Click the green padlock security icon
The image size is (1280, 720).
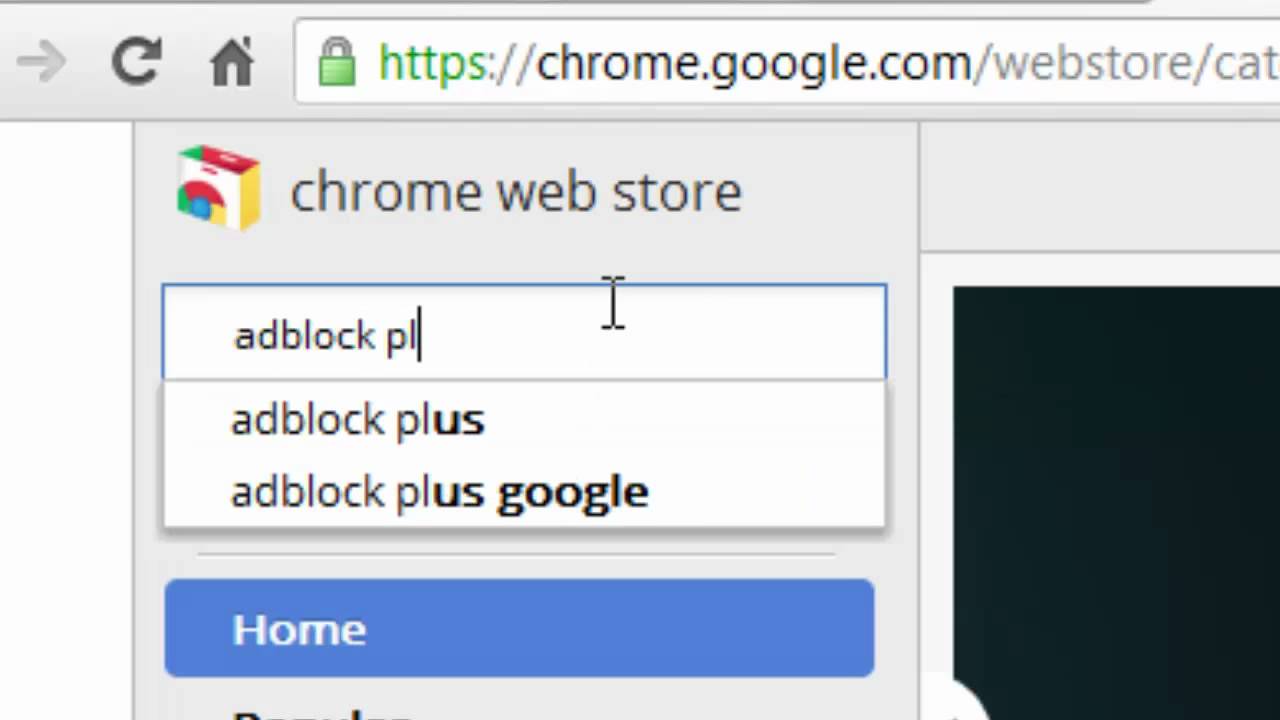(x=337, y=63)
